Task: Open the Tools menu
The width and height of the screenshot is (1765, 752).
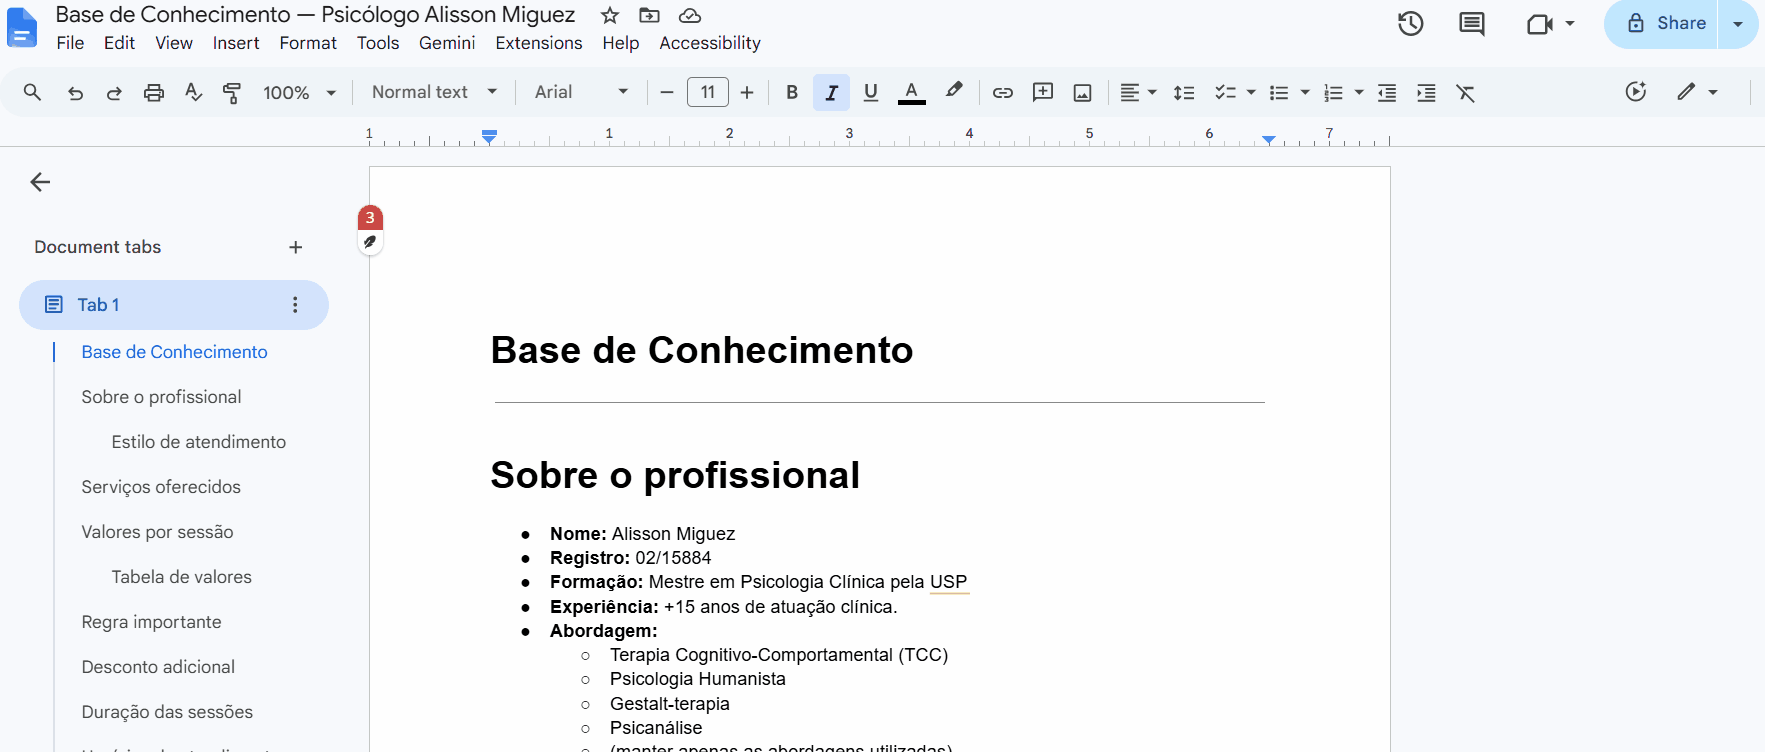Action: tap(378, 43)
